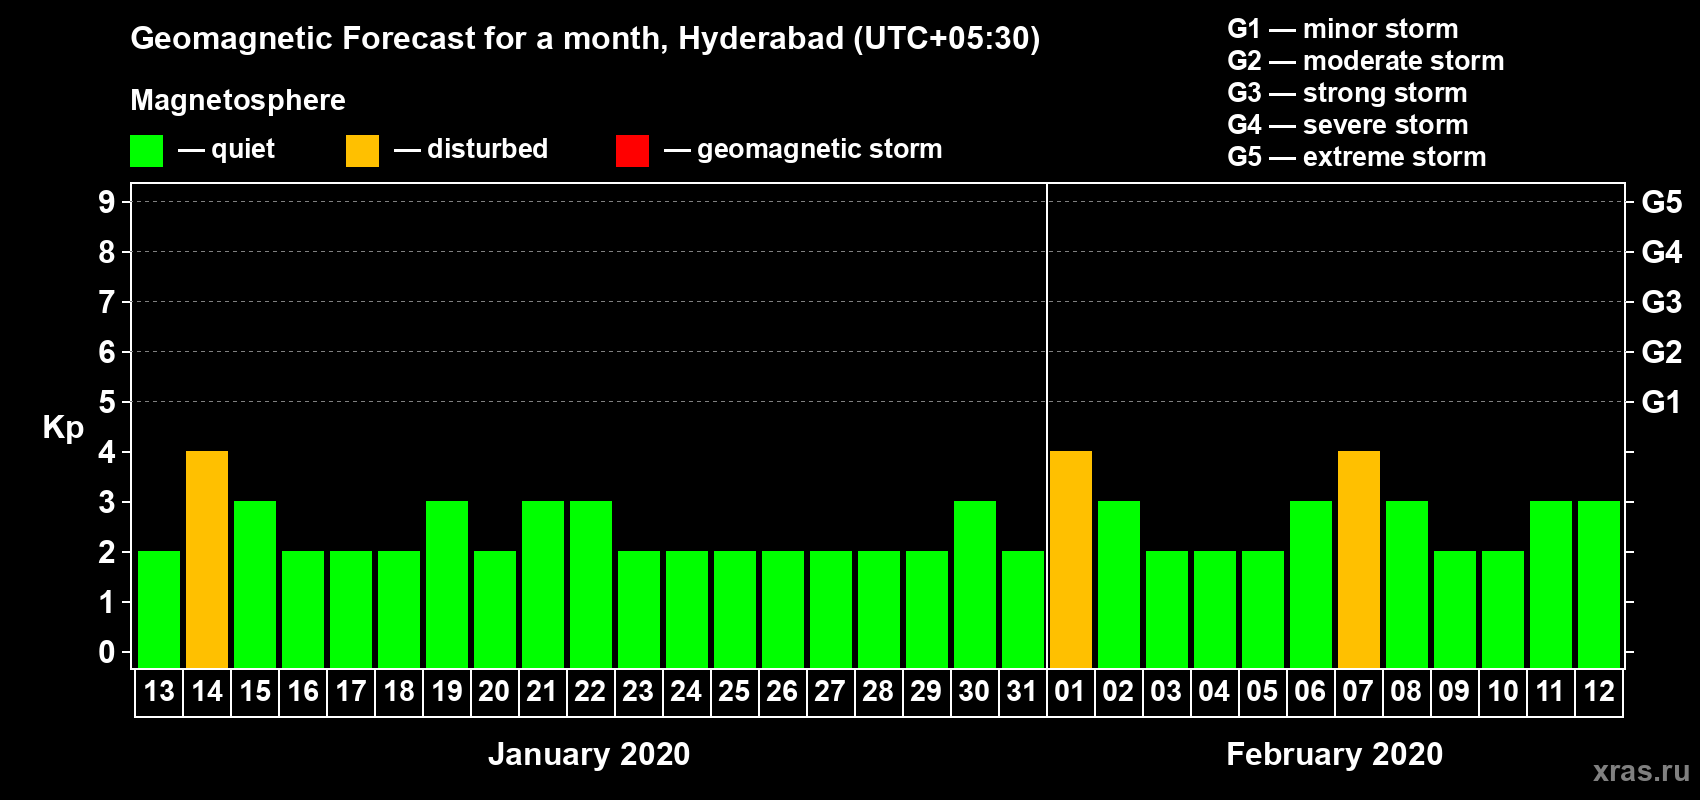Image resolution: width=1700 pixels, height=800 pixels.
Task: Click the G4 label on right axis
Action: coord(1662,252)
